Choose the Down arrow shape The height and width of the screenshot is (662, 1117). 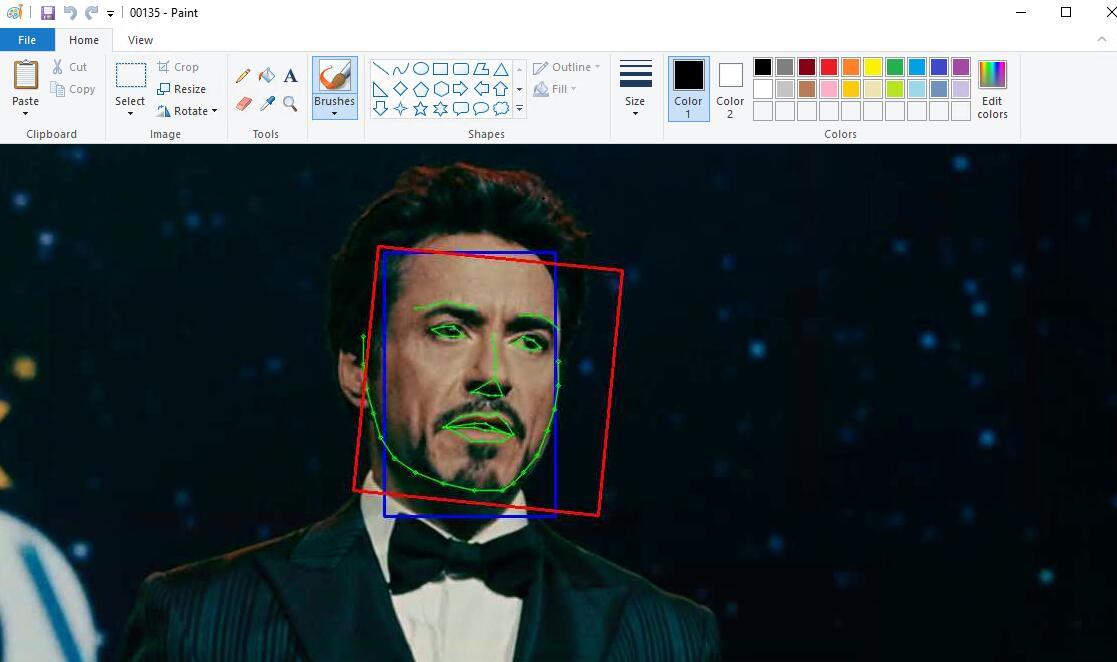pos(381,108)
